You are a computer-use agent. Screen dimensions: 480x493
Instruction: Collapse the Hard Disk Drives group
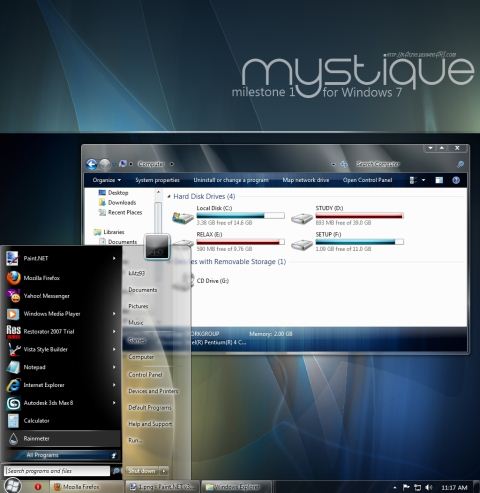coord(169,196)
